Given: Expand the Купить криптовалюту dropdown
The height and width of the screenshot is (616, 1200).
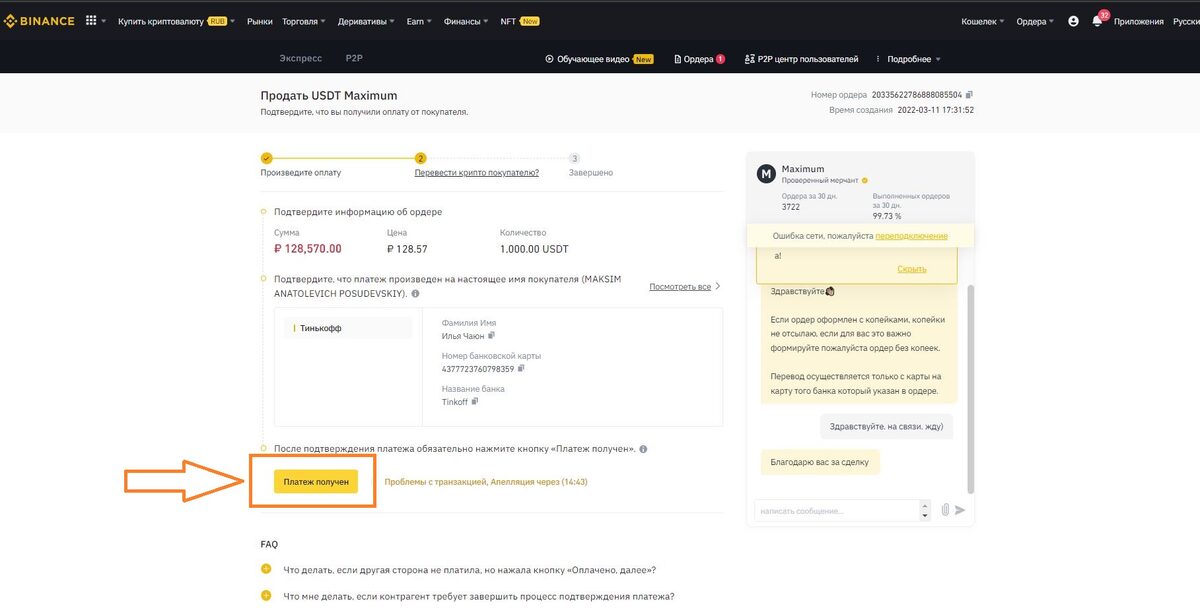Looking at the screenshot, I should [x=176, y=21].
